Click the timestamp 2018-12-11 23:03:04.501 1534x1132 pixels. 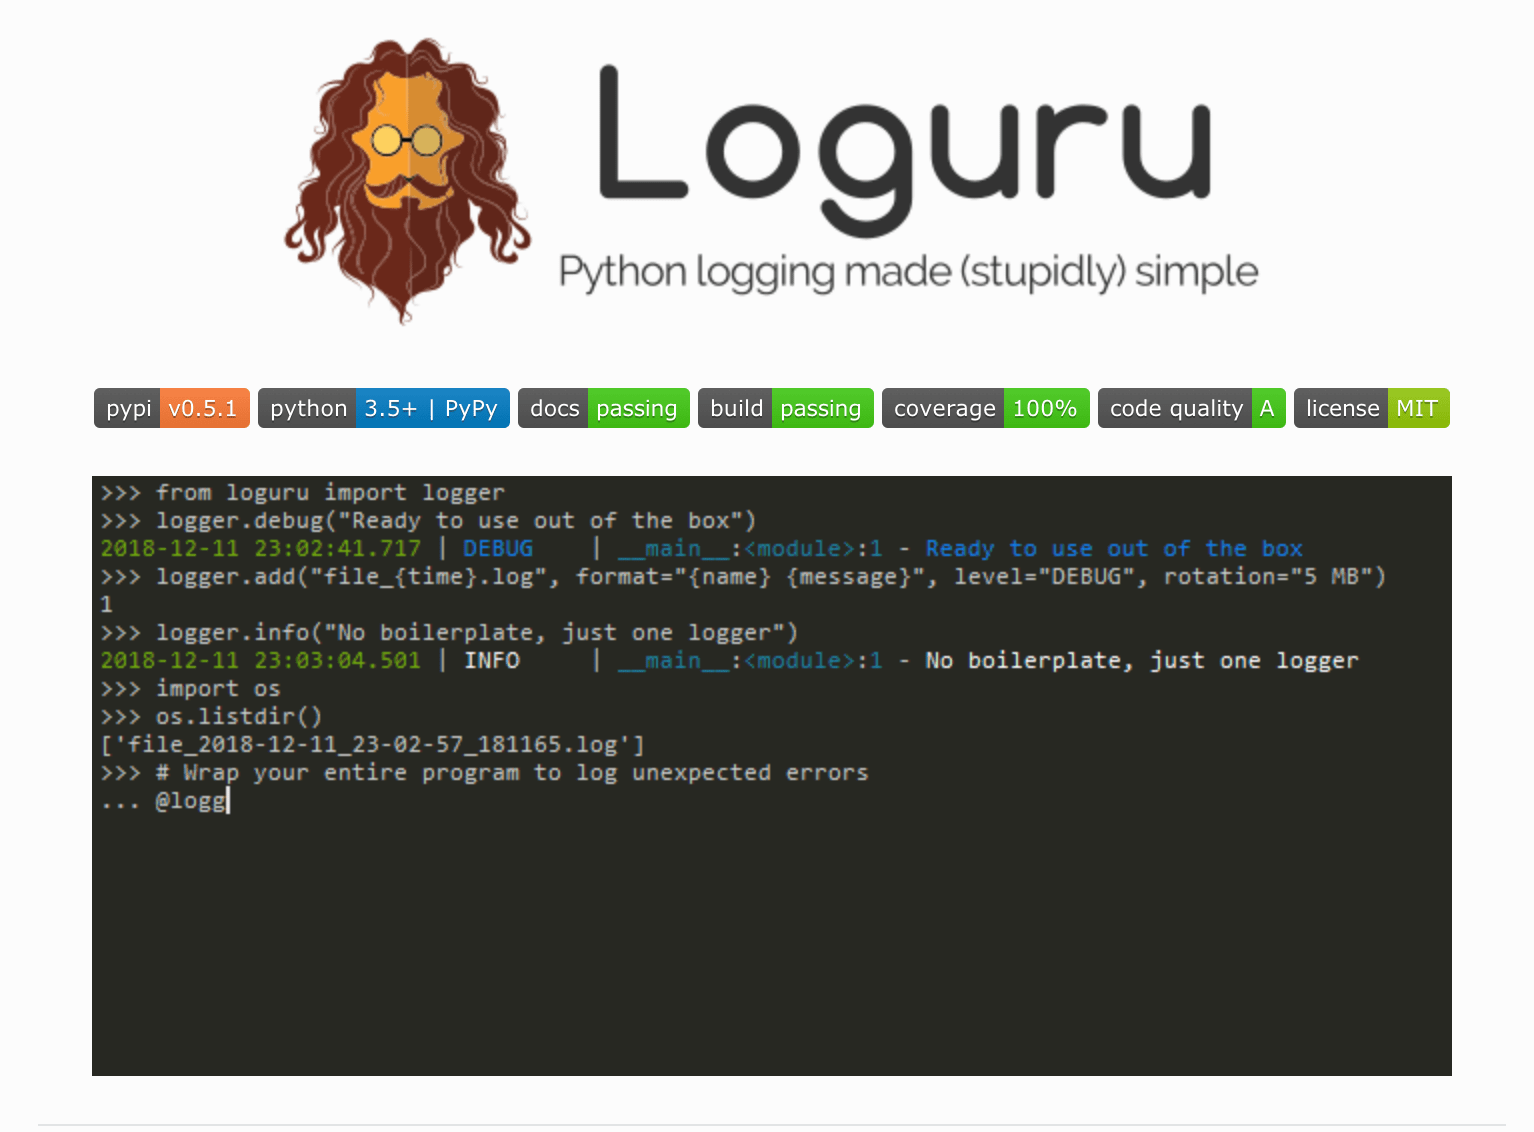pyautogui.click(x=261, y=661)
